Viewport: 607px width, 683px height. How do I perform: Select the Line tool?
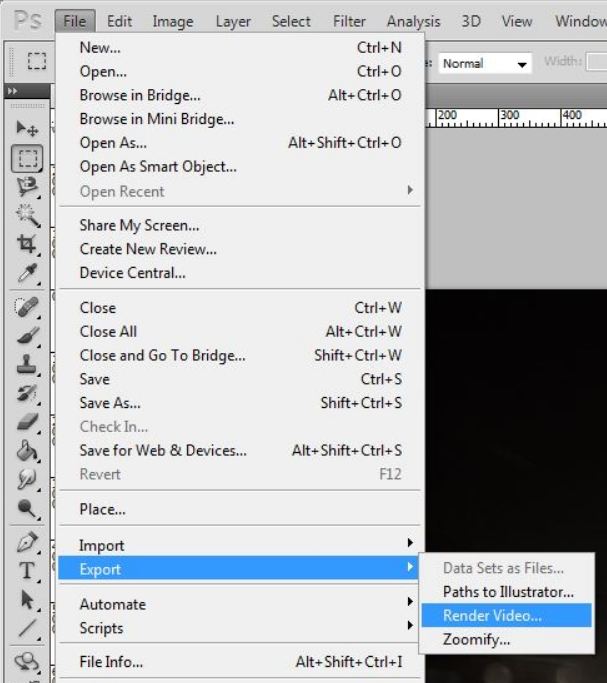(27, 629)
